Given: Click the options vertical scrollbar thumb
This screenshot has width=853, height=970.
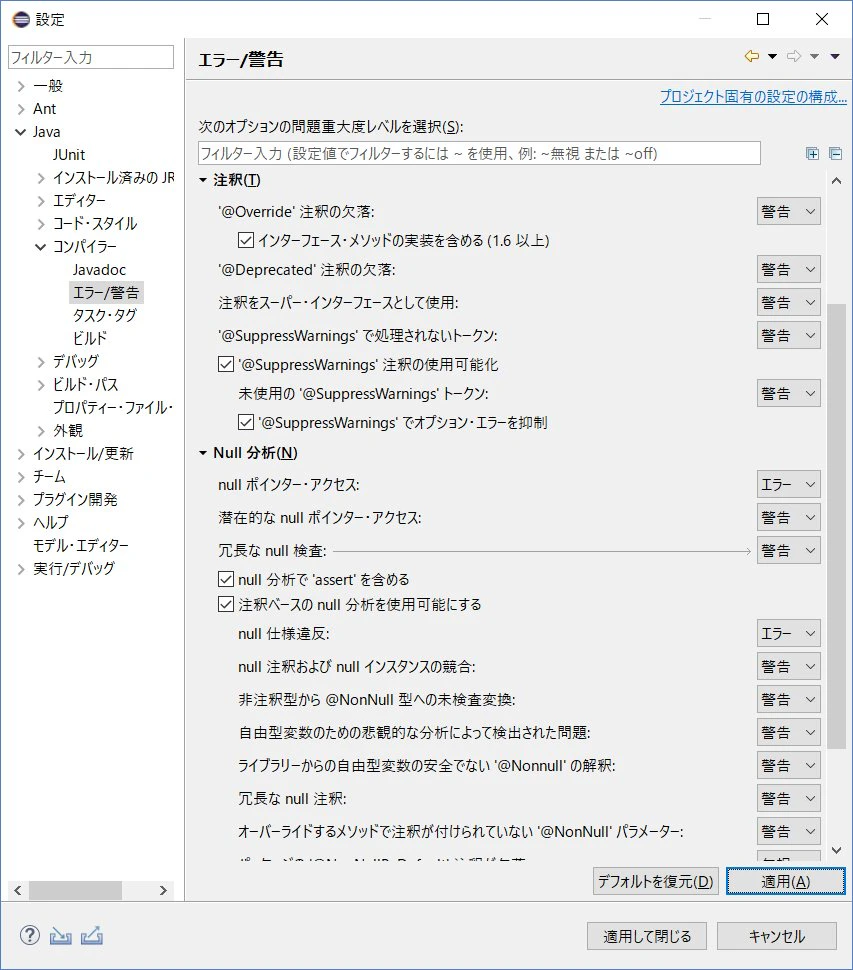Looking at the screenshot, I should click(x=836, y=526).
